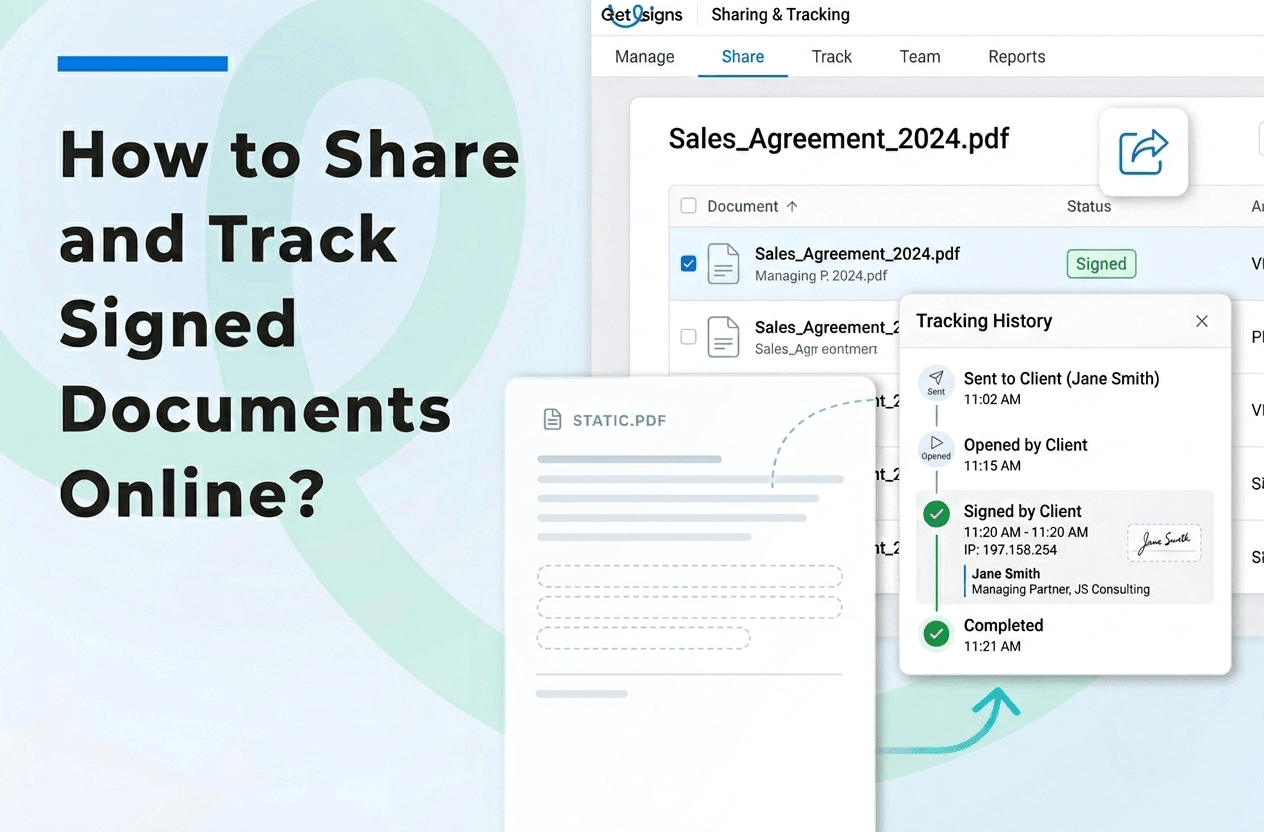The width and height of the screenshot is (1264, 832).
Task: Click the 'STATIC.PDF' label
Action: [619, 420]
